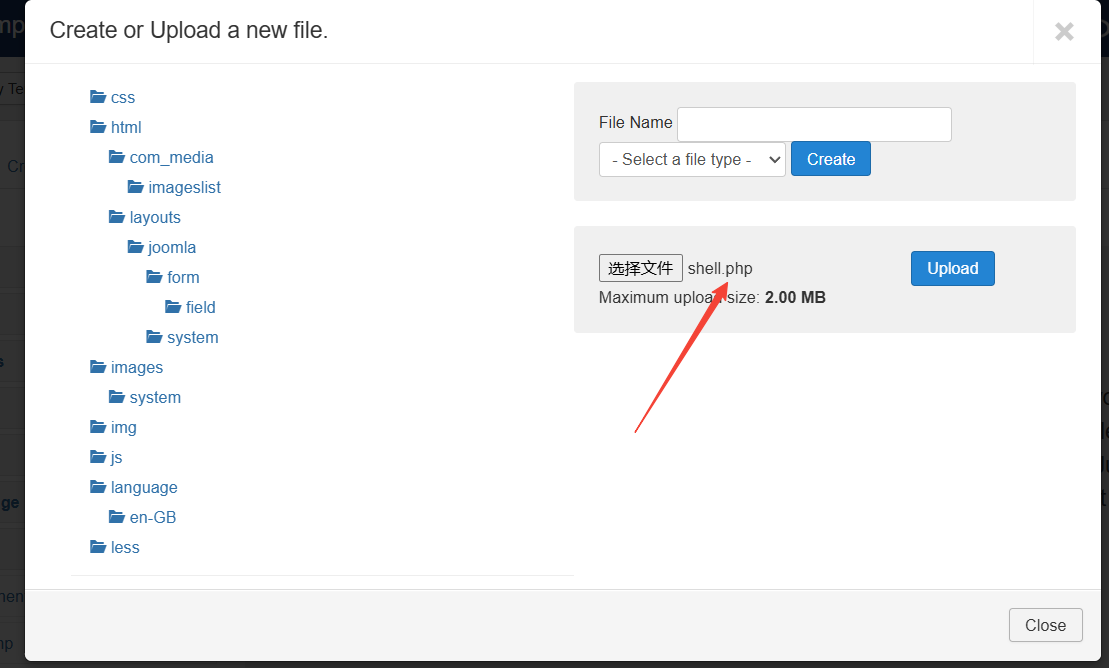Click the layouts folder icon
The height and width of the screenshot is (668, 1109).
point(117,217)
